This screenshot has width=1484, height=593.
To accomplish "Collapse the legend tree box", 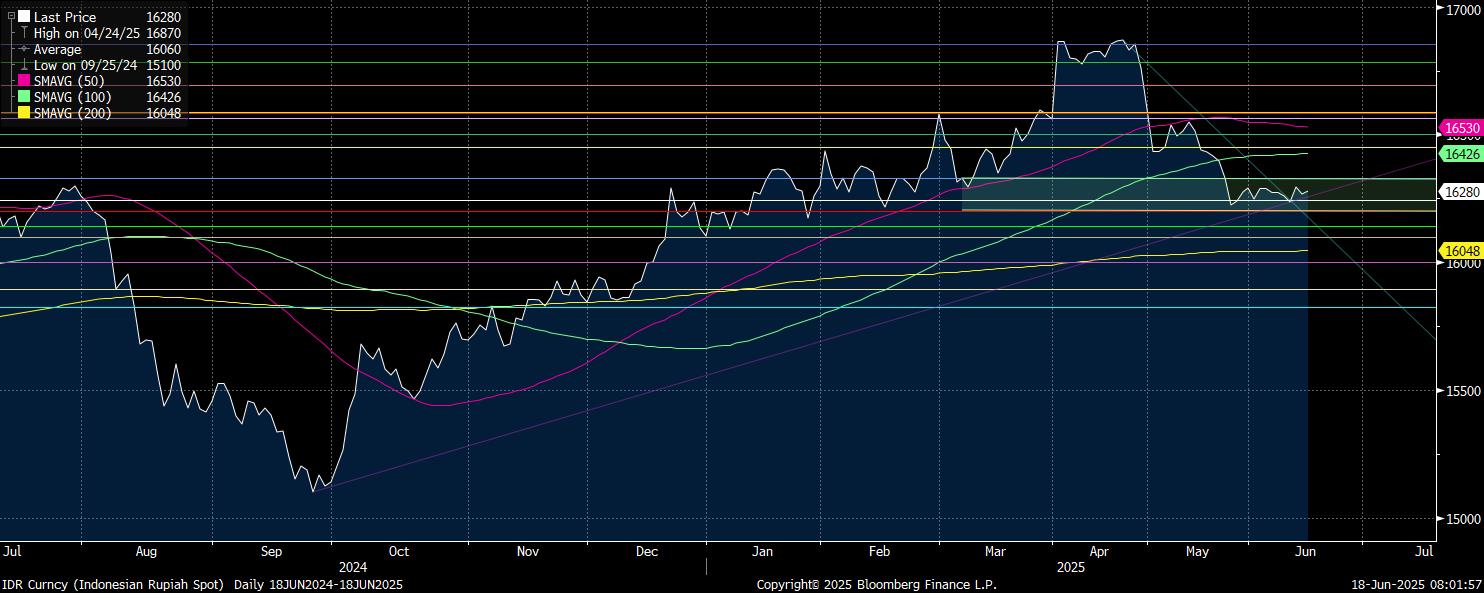I will pos(11,17).
